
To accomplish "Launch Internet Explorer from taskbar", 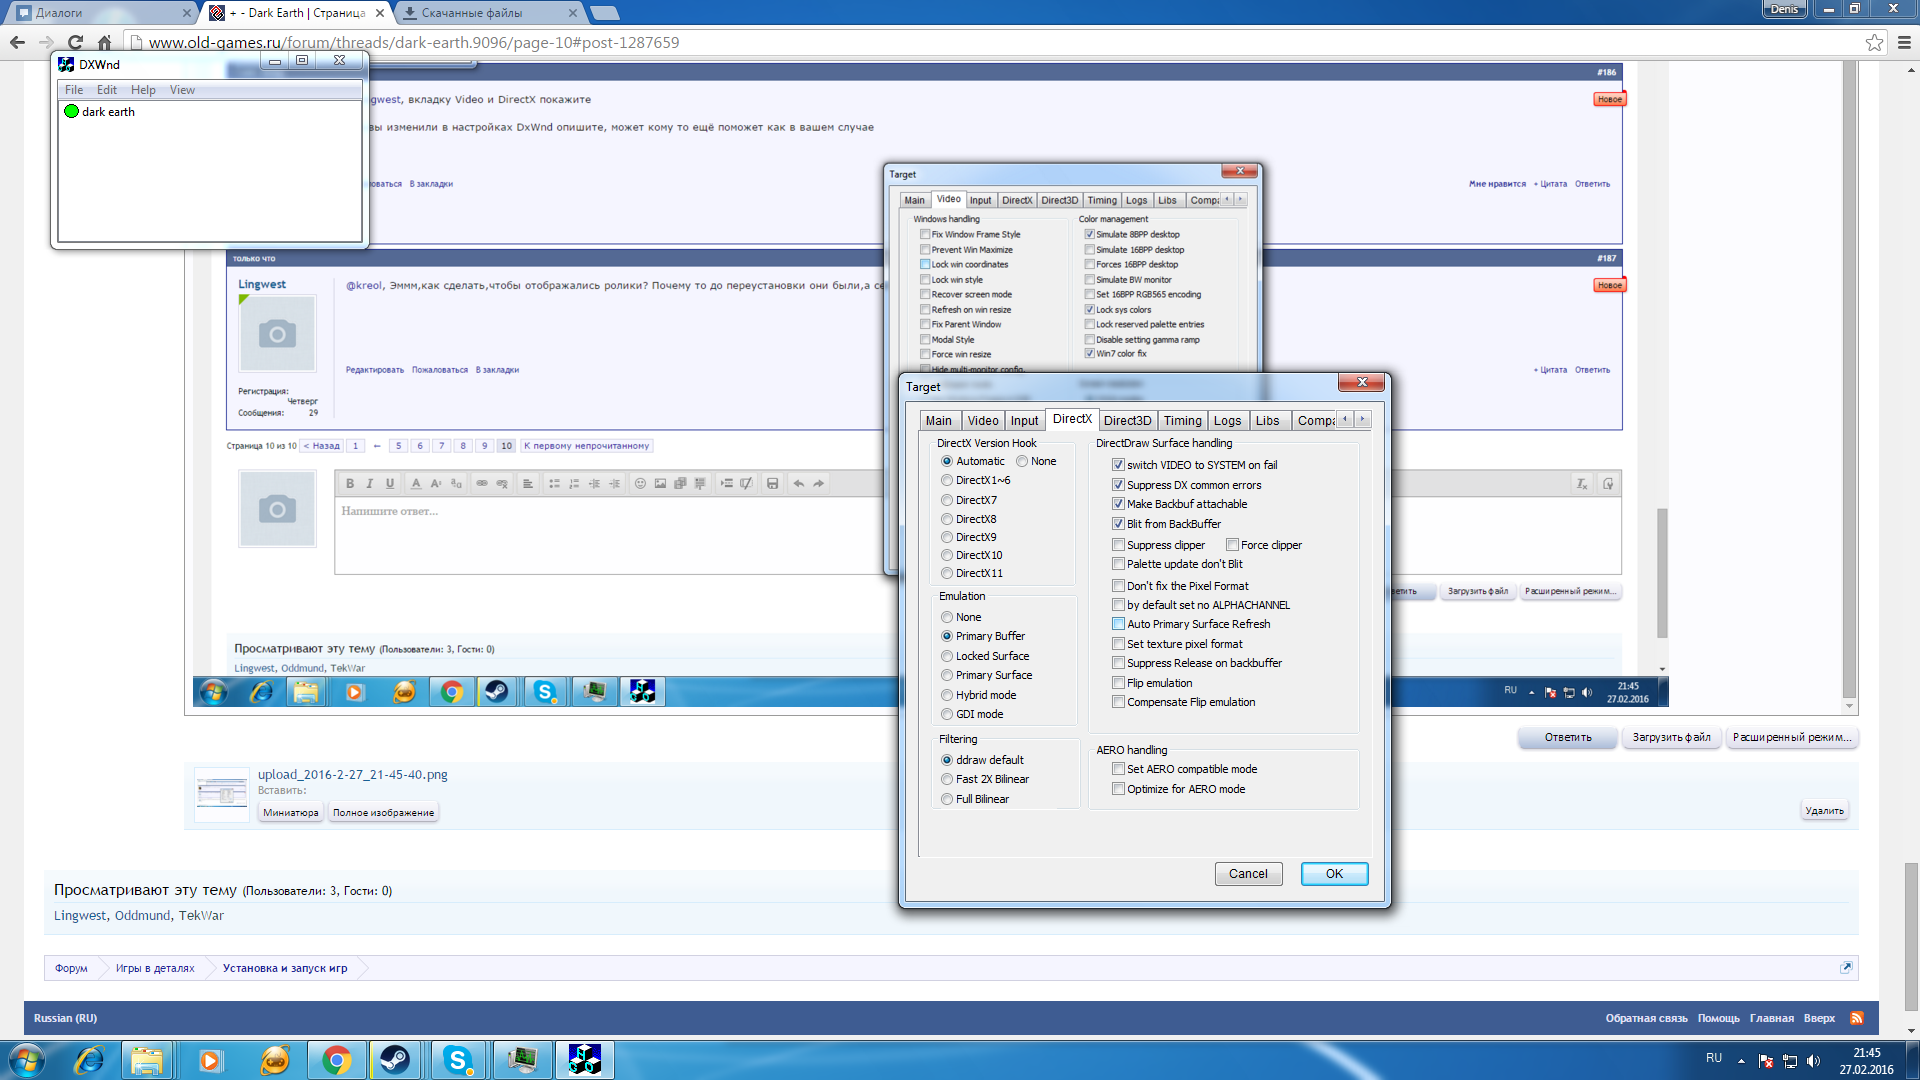I will (x=89, y=1060).
